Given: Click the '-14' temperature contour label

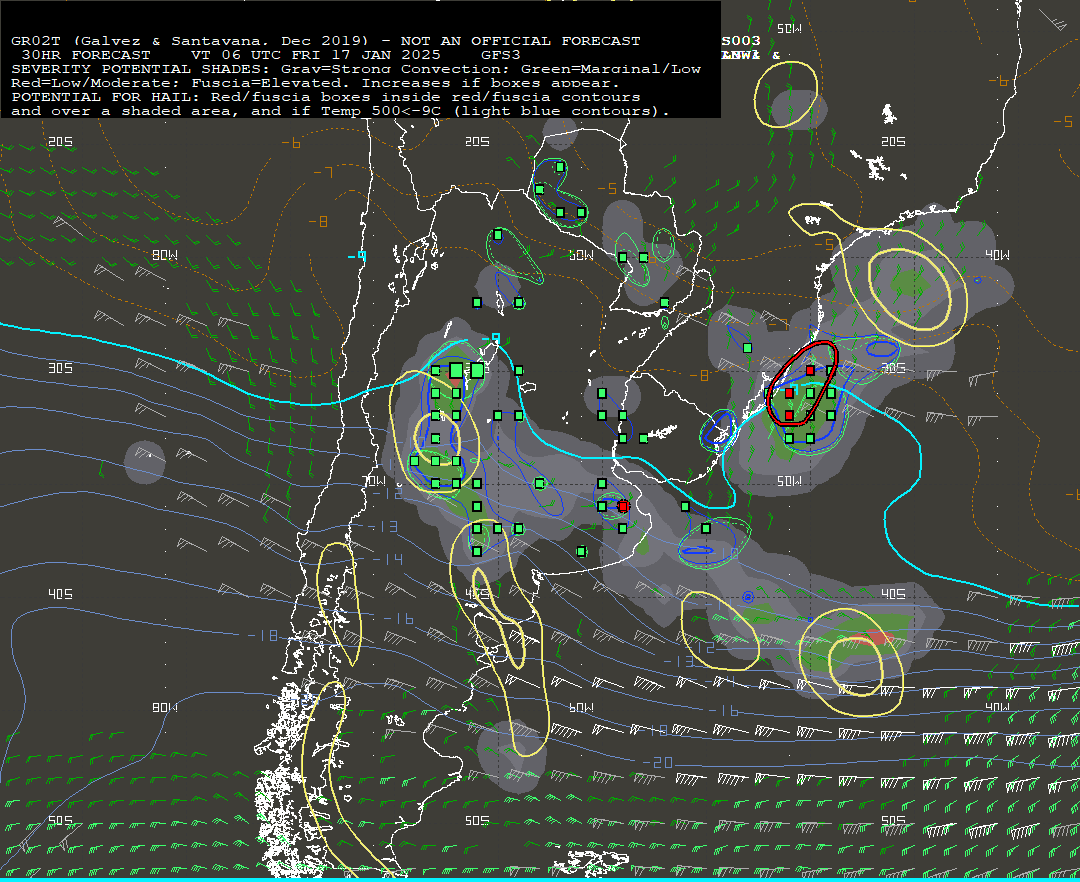Looking at the screenshot, I should (388, 559).
